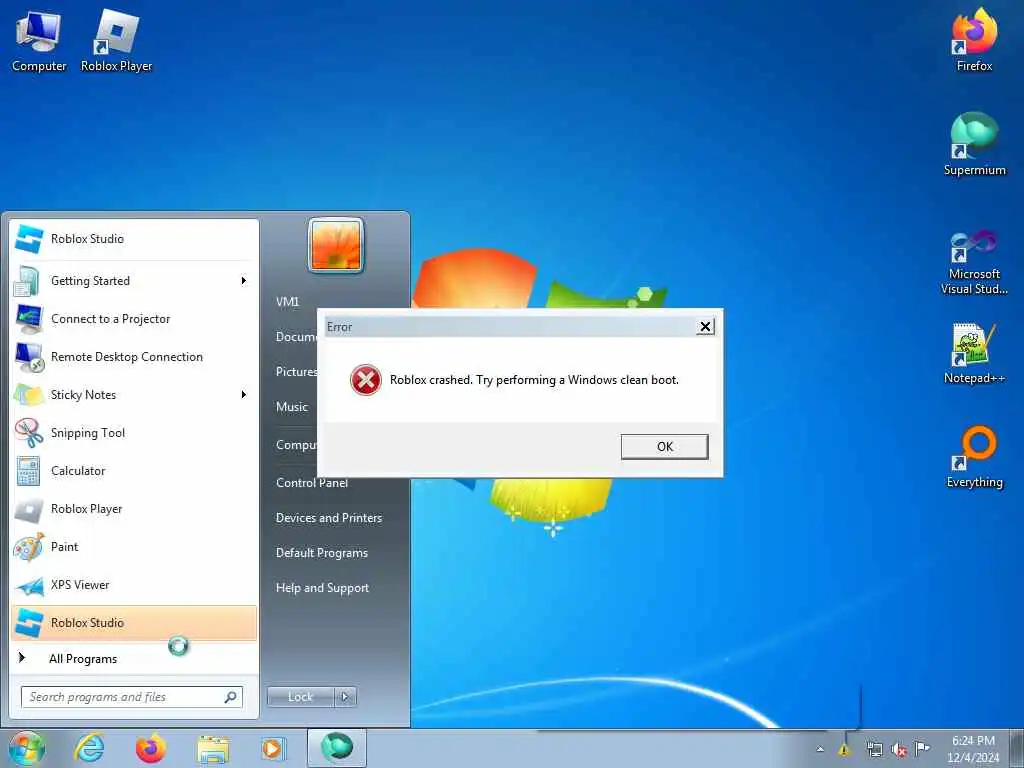
Task: Open VM1 user folder link
Action: click(x=287, y=302)
